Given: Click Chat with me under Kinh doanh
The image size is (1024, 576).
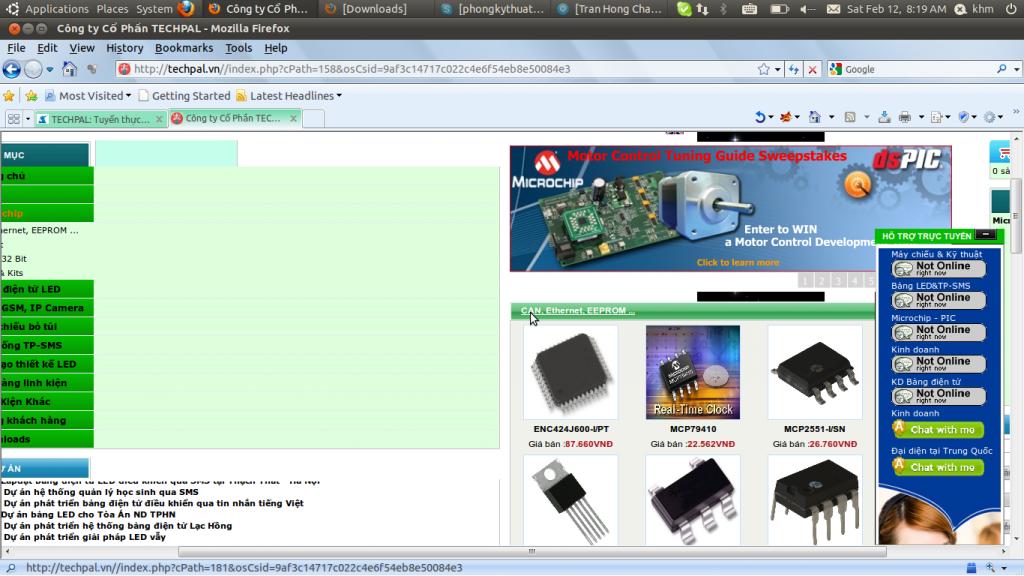Looking at the screenshot, I should tap(938, 429).
